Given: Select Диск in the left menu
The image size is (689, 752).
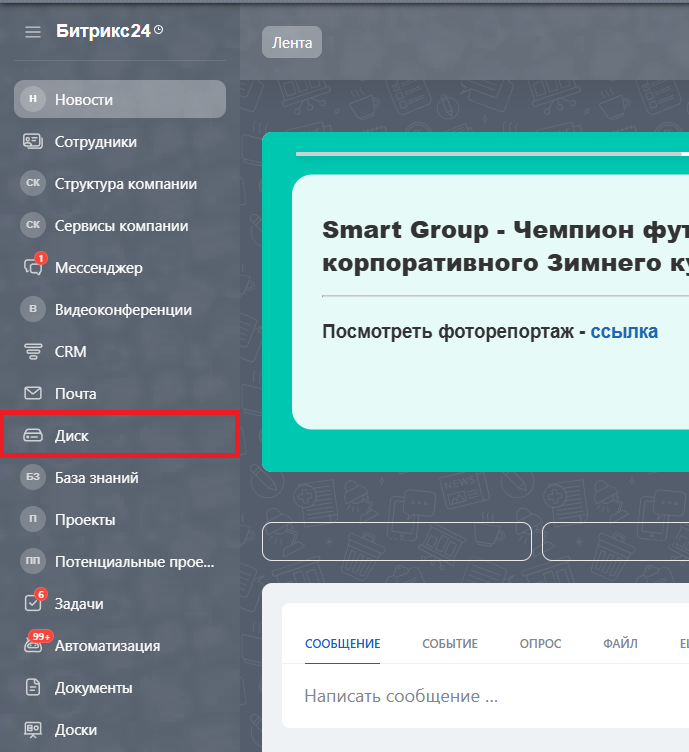Looking at the screenshot, I should click(120, 435).
